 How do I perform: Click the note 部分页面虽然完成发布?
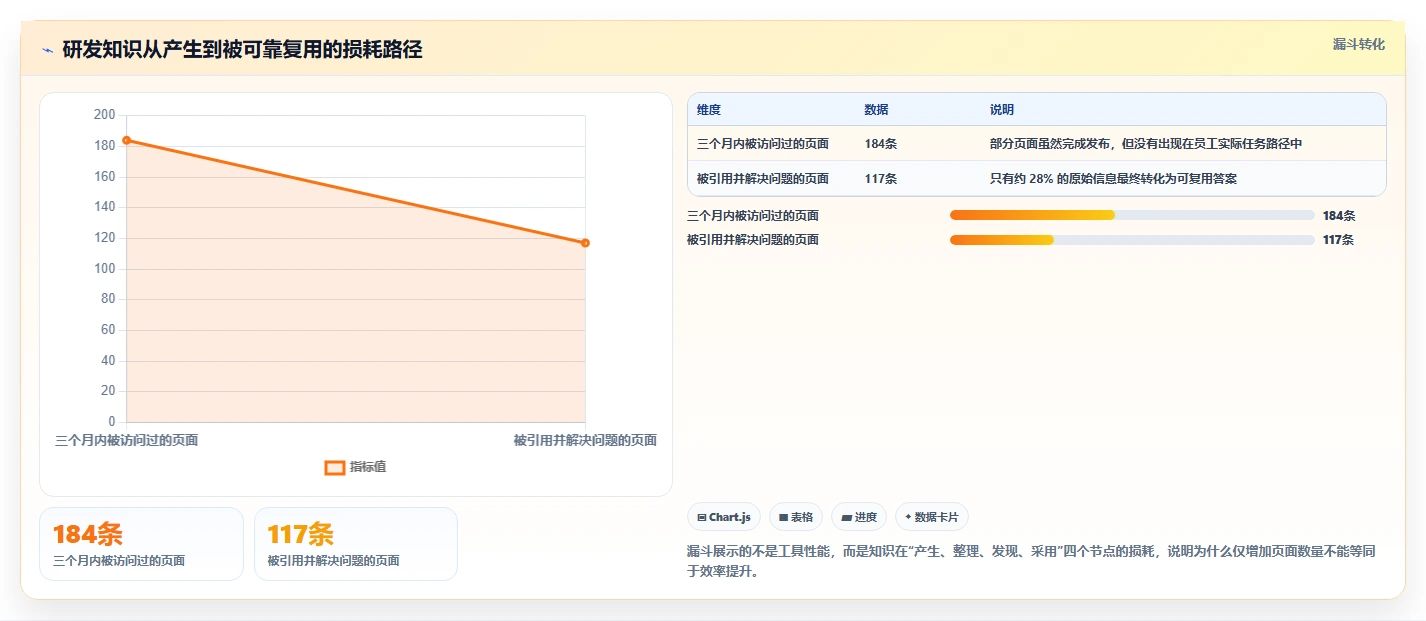[1146, 144]
